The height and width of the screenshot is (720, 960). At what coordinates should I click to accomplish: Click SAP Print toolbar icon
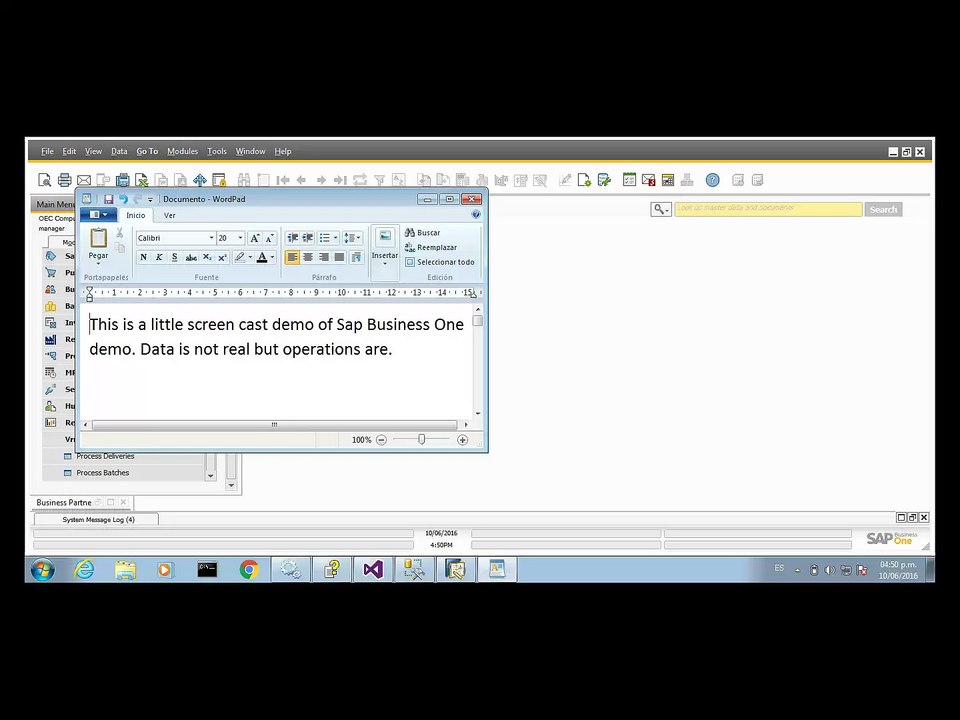coord(64,180)
